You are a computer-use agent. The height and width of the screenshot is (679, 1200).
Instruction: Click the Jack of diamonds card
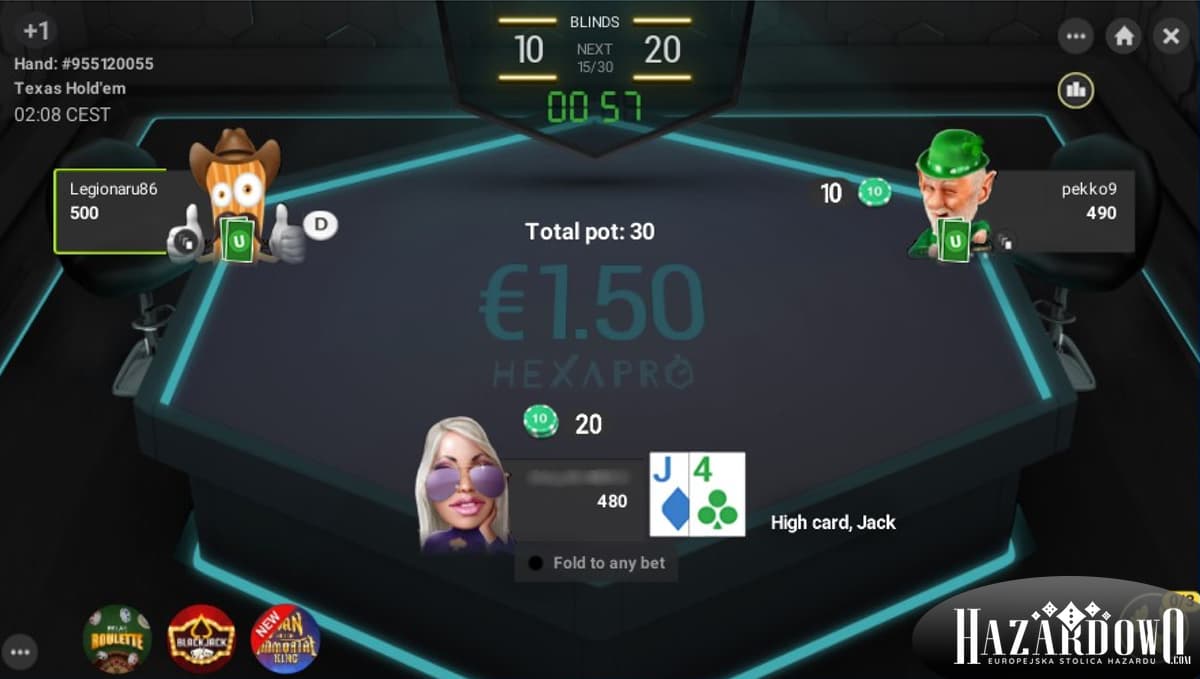[669, 494]
